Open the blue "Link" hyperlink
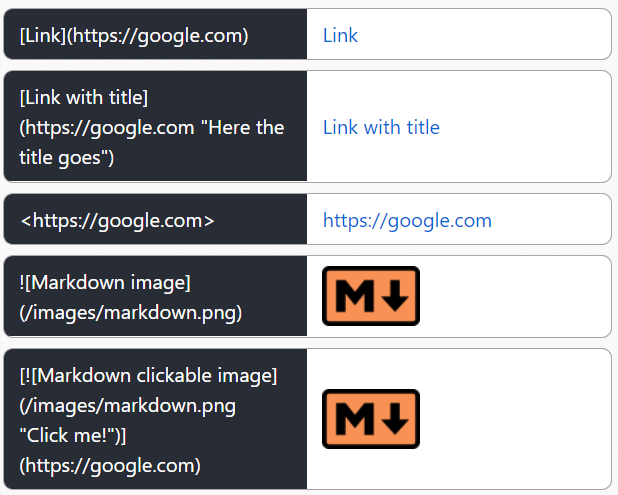This screenshot has width=618, height=495. [x=340, y=35]
